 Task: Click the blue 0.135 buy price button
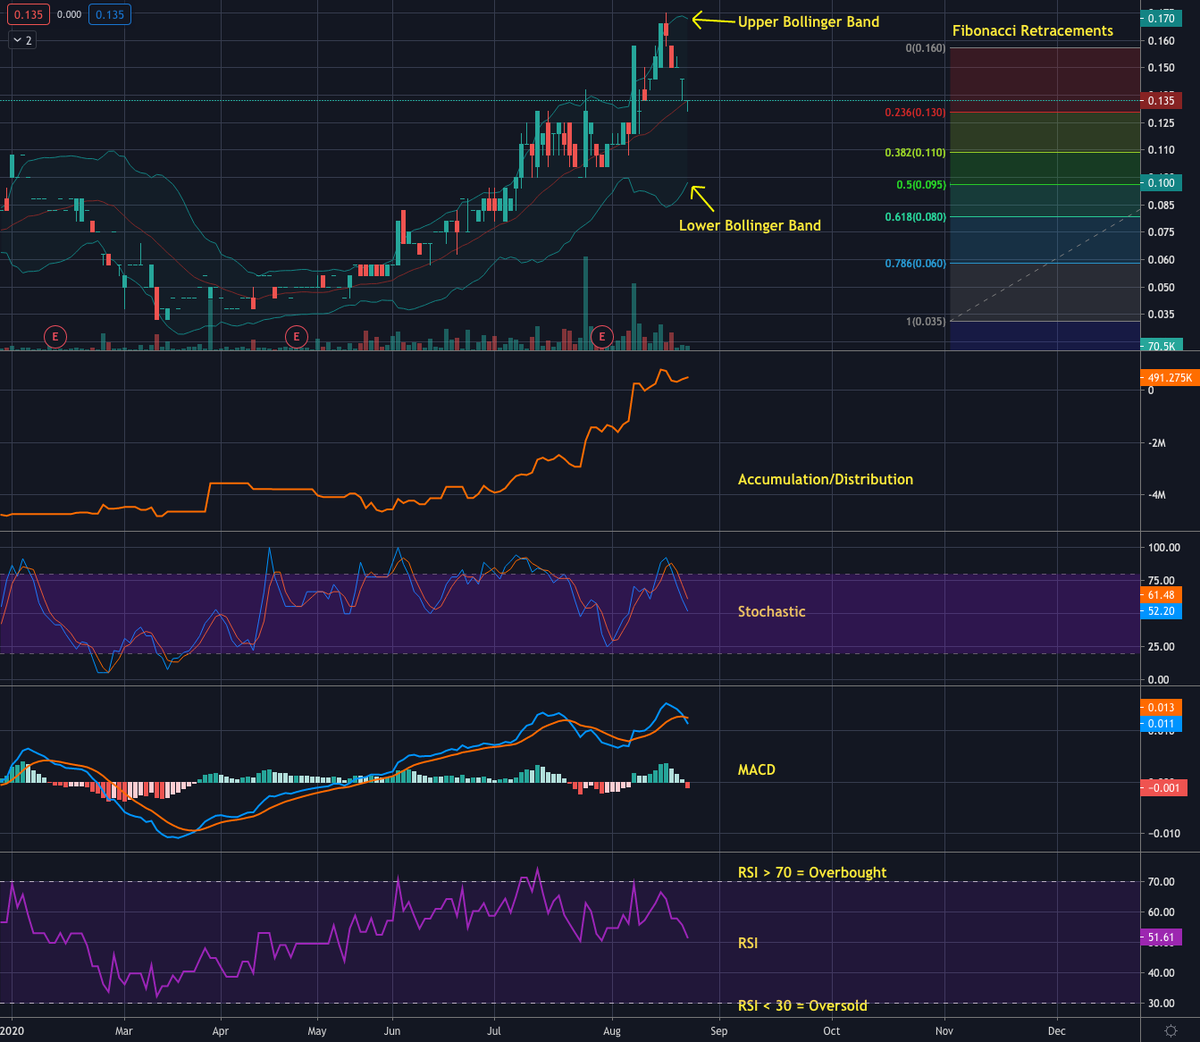coord(109,14)
